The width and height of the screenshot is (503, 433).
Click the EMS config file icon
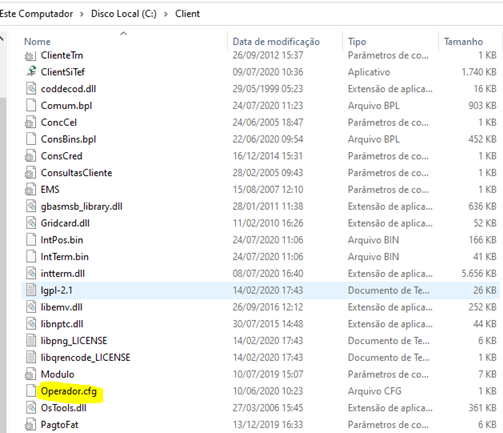coord(31,190)
